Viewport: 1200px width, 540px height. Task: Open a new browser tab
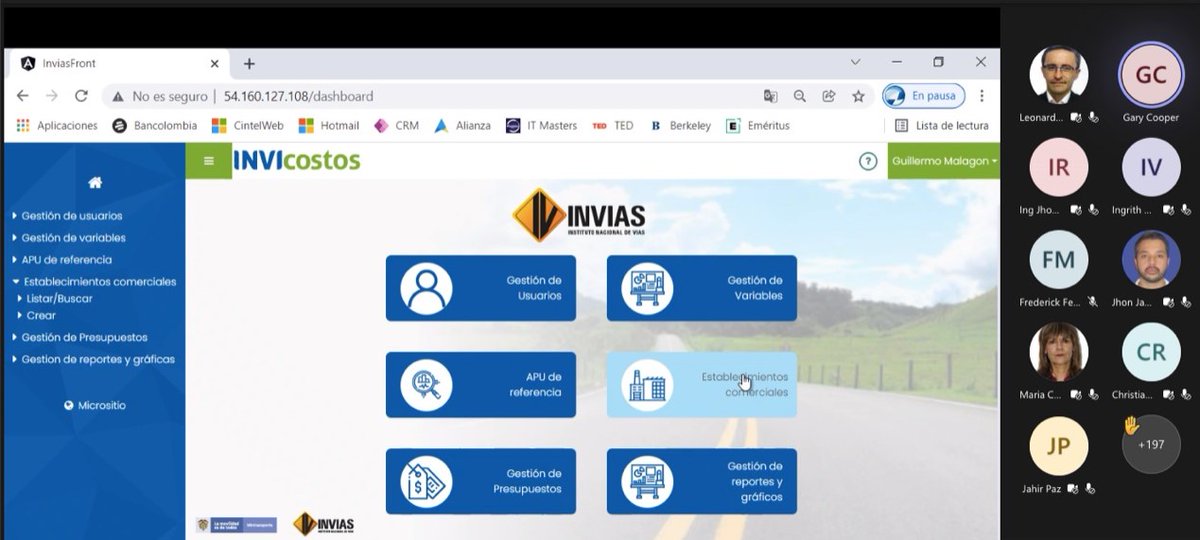coord(249,63)
